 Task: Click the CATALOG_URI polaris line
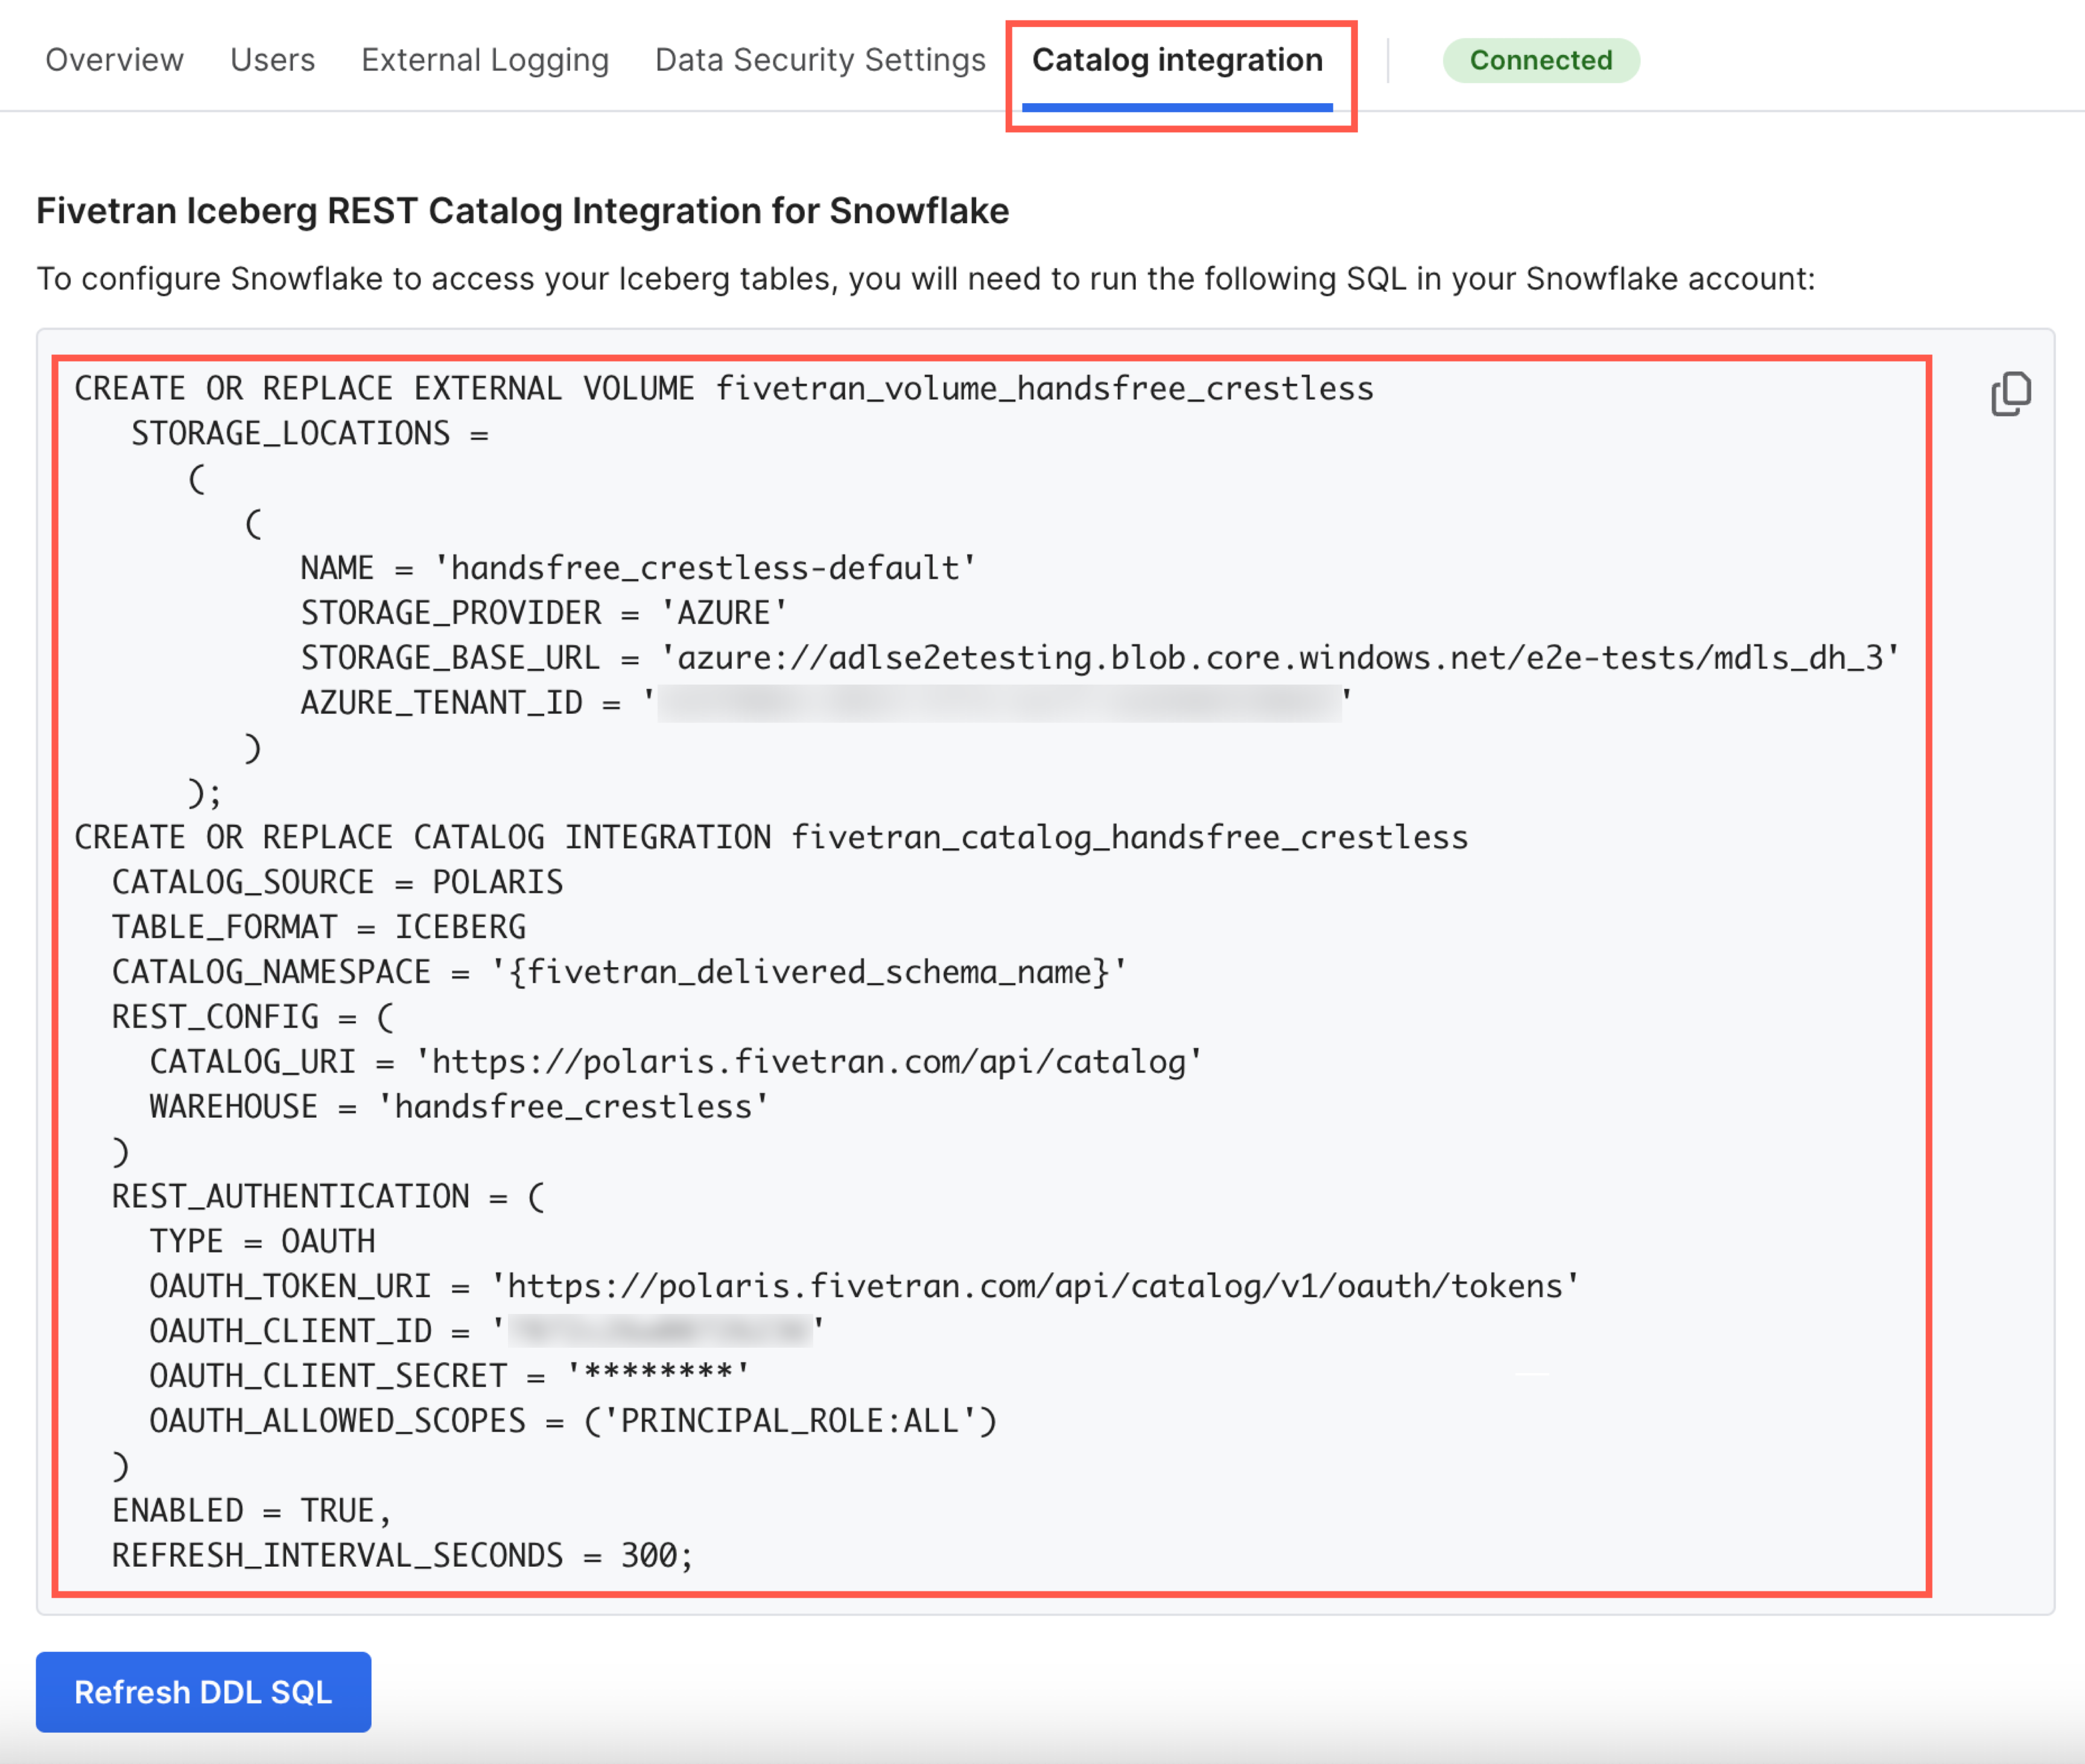(675, 1062)
